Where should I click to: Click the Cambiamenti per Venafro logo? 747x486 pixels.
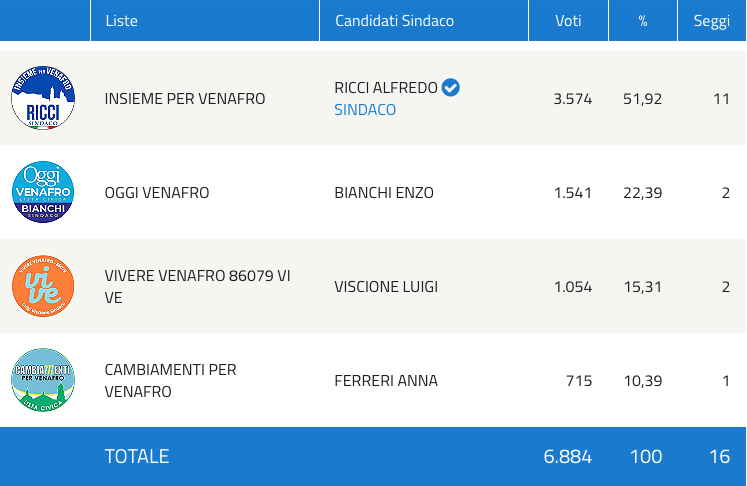[43, 380]
